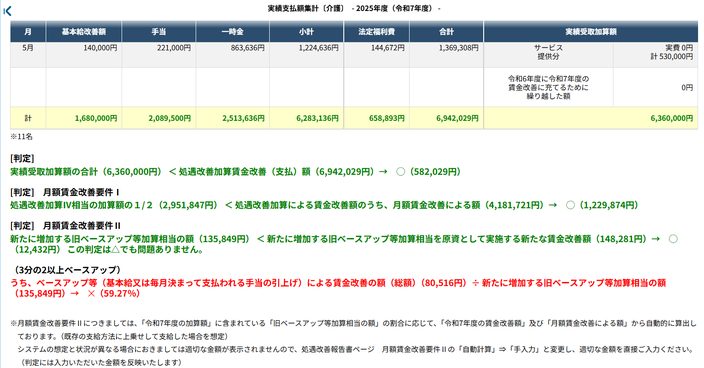704x368 pixels.
Task: Click the 6,283,136円 subtotal in the yellow row
Action: [317, 118]
